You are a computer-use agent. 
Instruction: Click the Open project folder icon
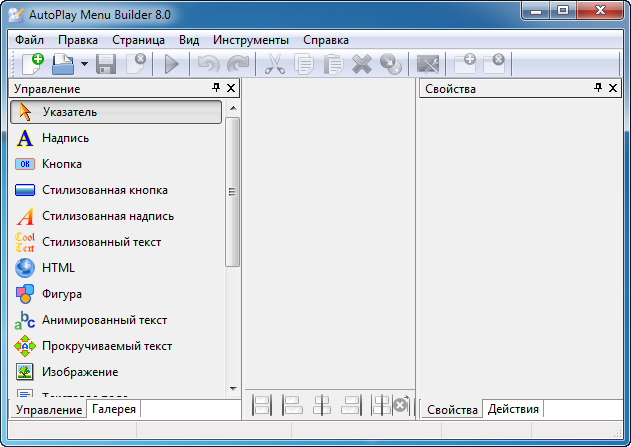click(63, 65)
